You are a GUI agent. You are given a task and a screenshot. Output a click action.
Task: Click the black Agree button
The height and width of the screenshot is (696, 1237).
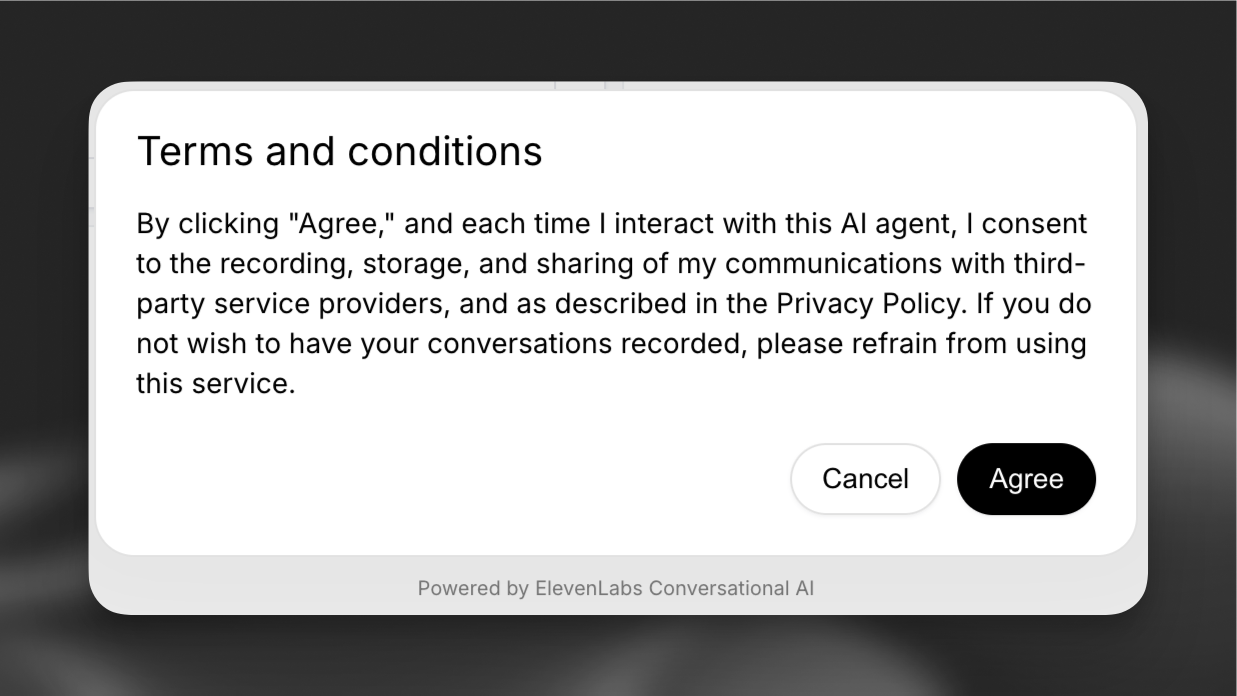1026,479
